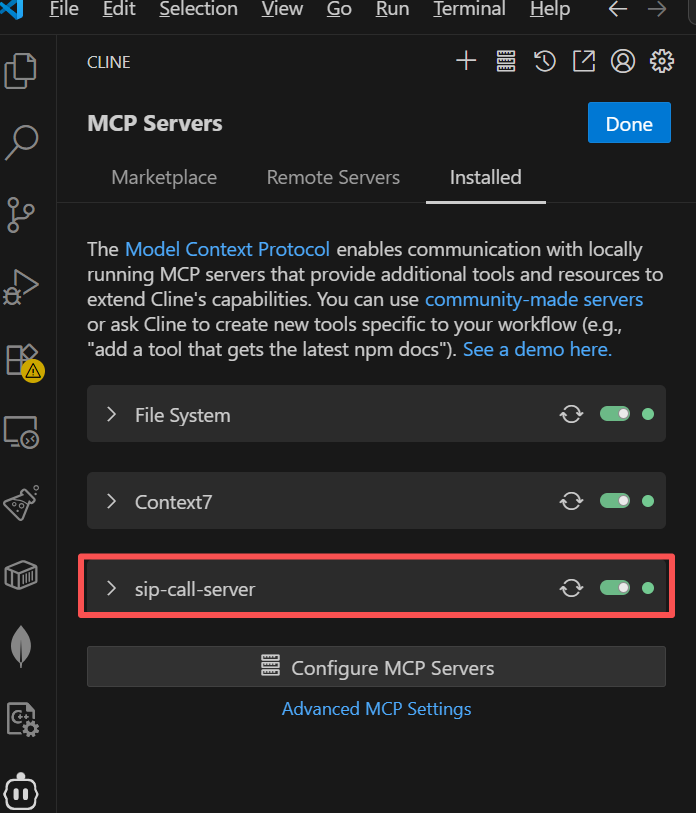Open the Search view in activity bar
696x813 pixels.
(x=21, y=142)
